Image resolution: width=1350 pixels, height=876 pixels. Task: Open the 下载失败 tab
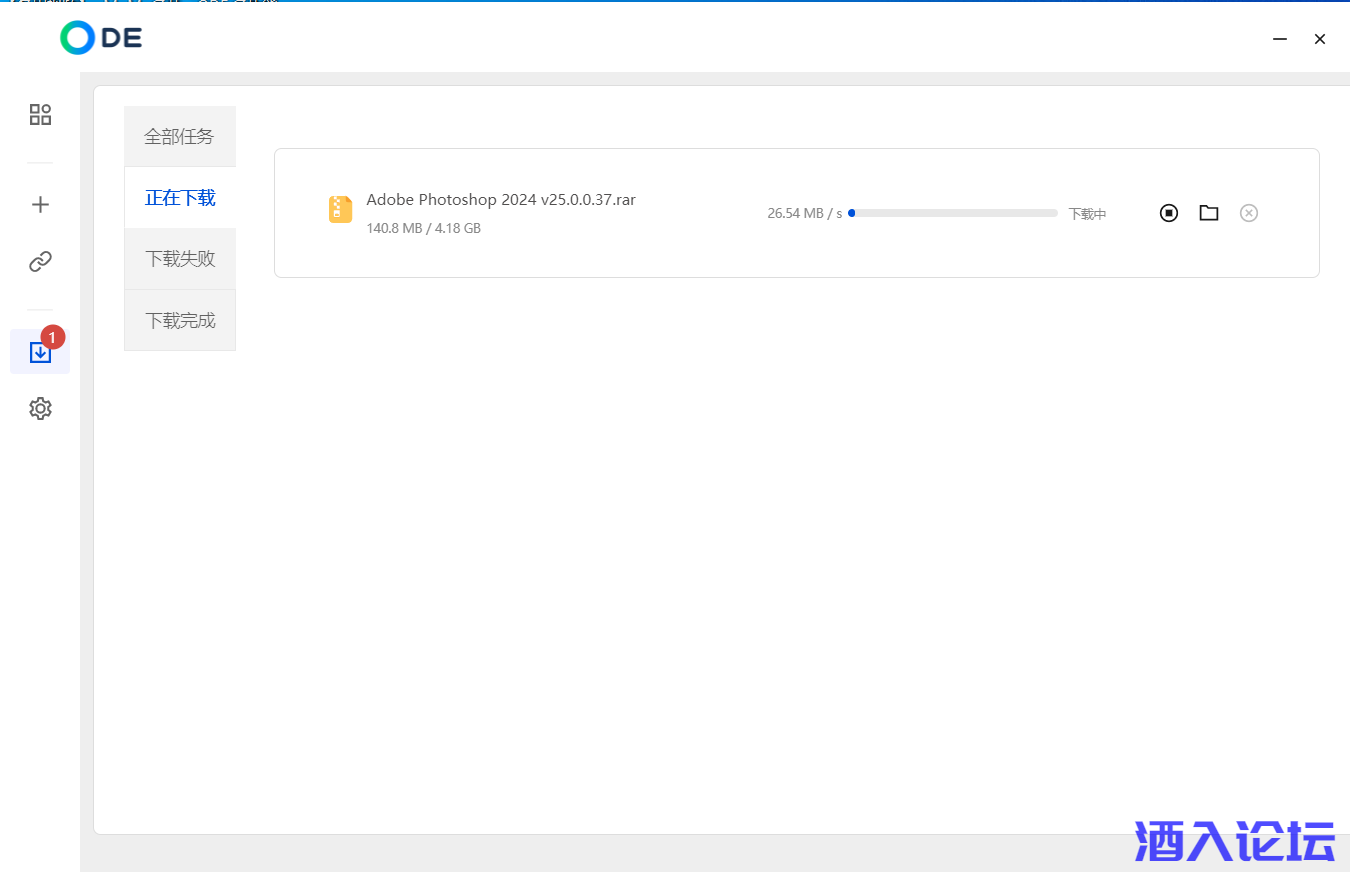[180, 259]
